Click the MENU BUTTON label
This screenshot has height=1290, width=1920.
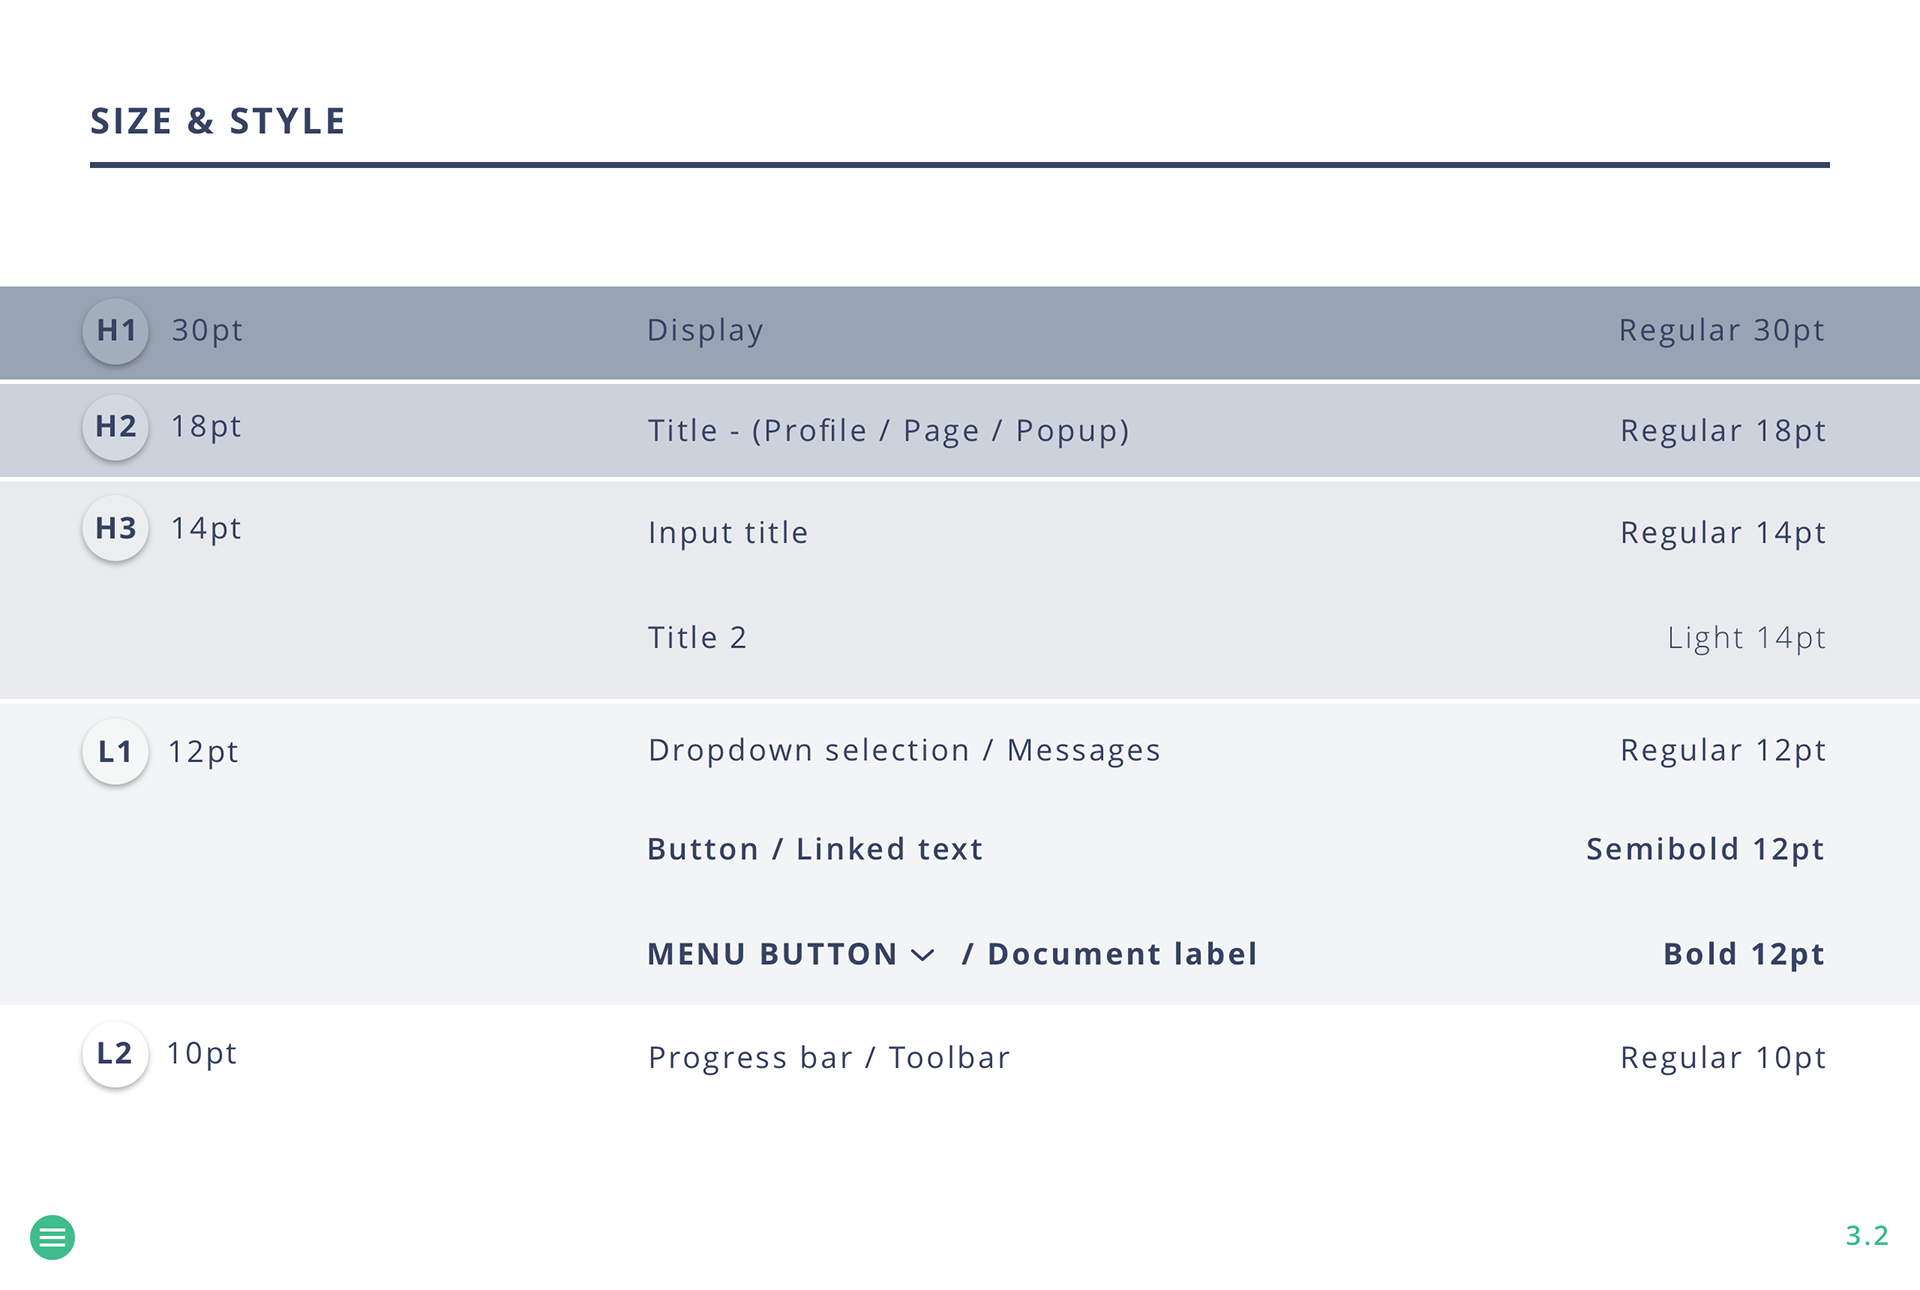pos(772,954)
